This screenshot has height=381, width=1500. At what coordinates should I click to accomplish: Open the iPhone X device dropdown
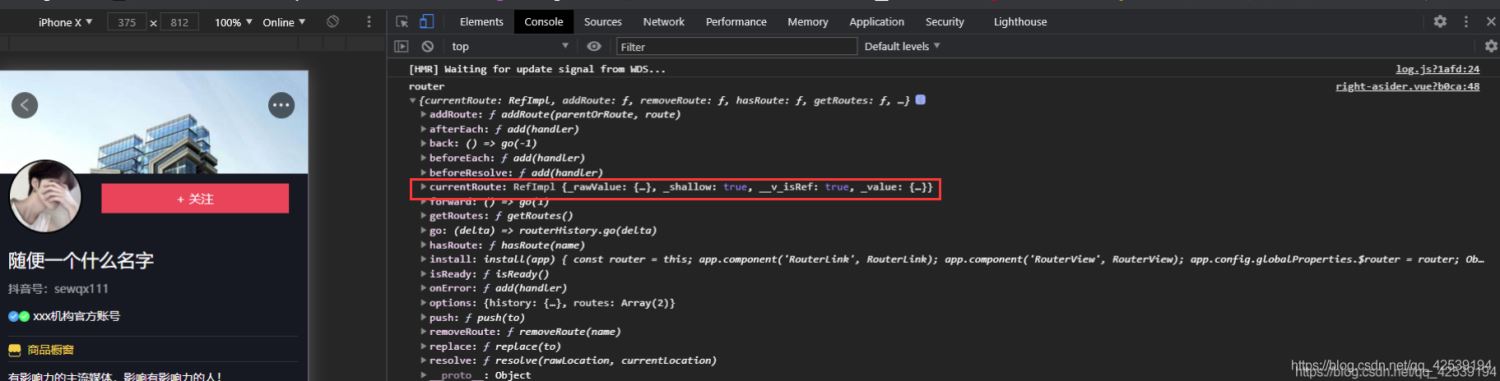point(66,22)
